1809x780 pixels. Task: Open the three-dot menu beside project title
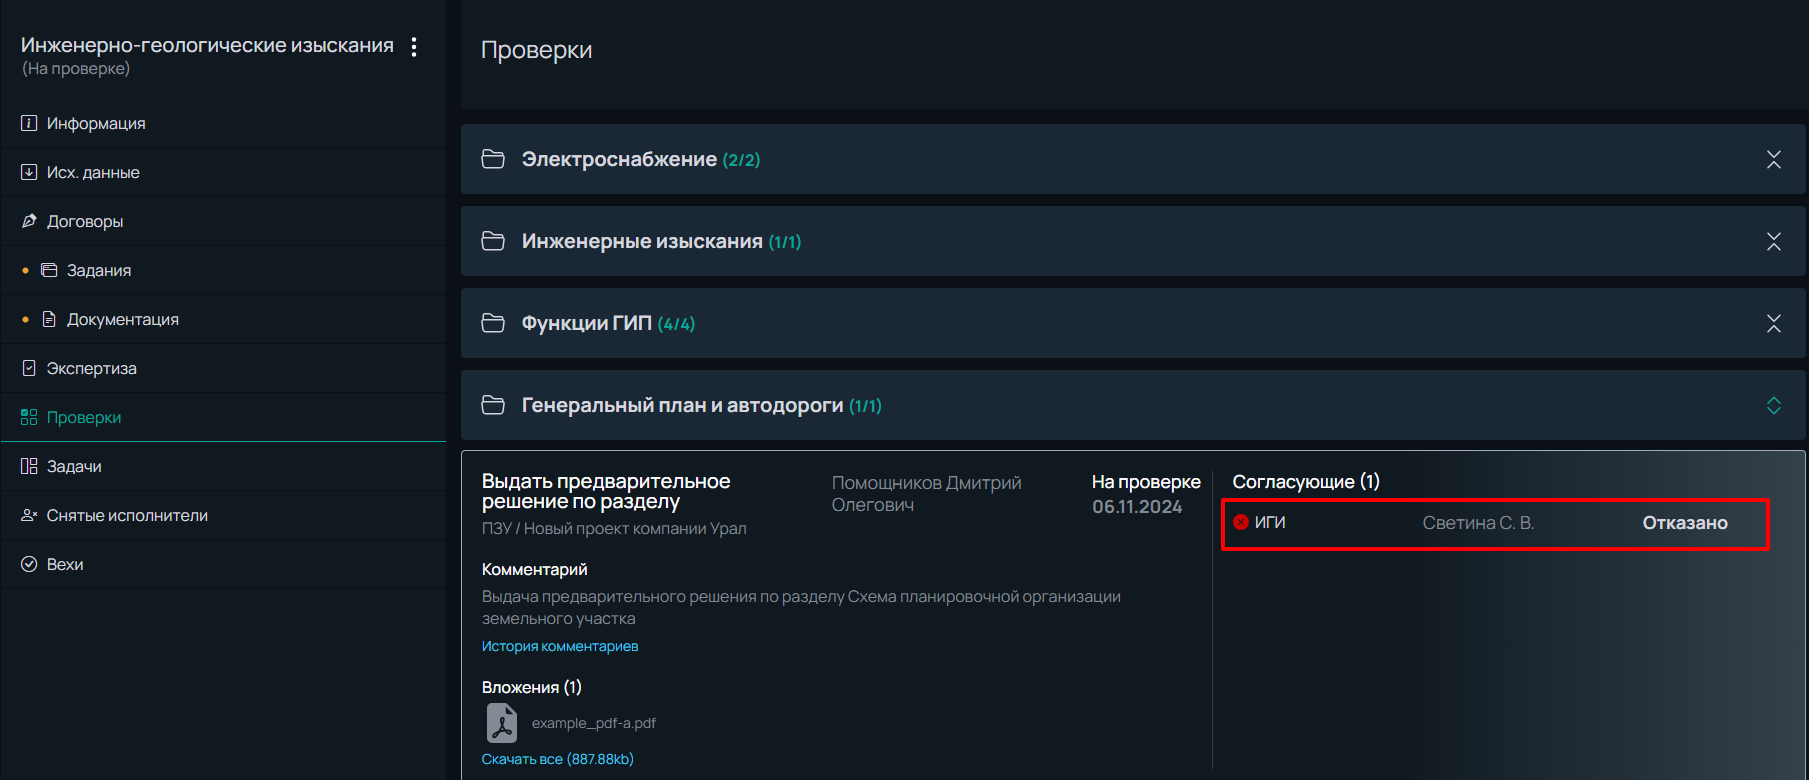(414, 47)
